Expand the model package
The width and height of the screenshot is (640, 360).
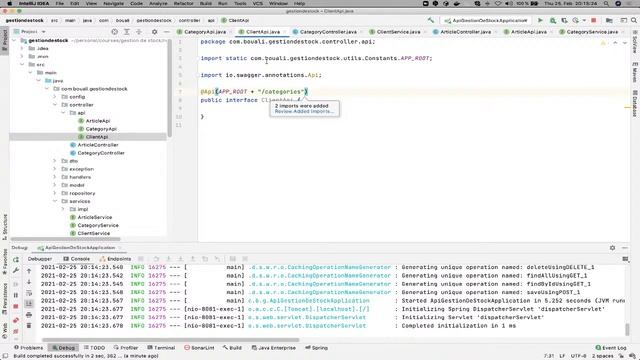[55, 185]
